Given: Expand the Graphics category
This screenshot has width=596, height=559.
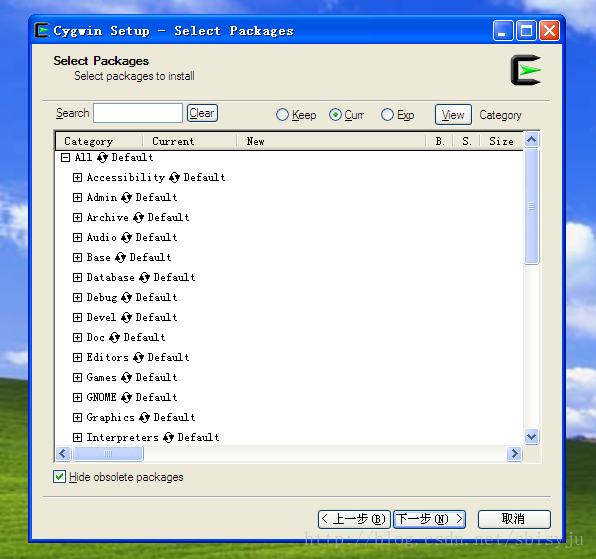Looking at the screenshot, I should tap(77, 418).
